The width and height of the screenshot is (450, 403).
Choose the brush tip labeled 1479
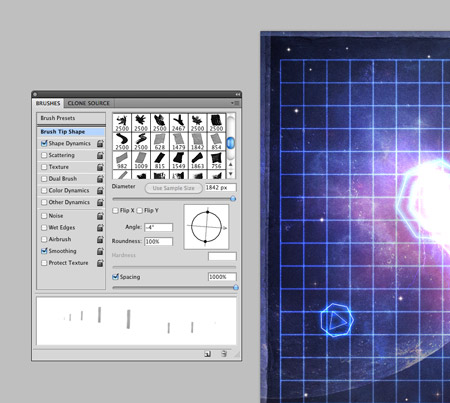pos(179,141)
